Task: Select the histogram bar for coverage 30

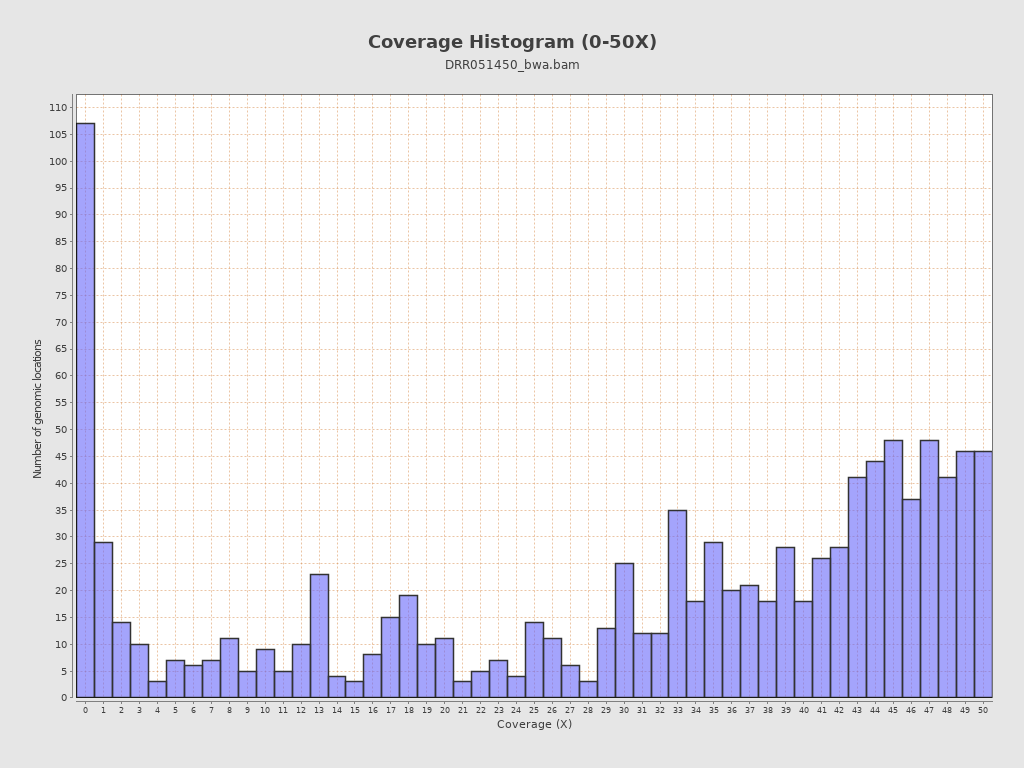Action: pyautogui.click(x=624, y=630)
